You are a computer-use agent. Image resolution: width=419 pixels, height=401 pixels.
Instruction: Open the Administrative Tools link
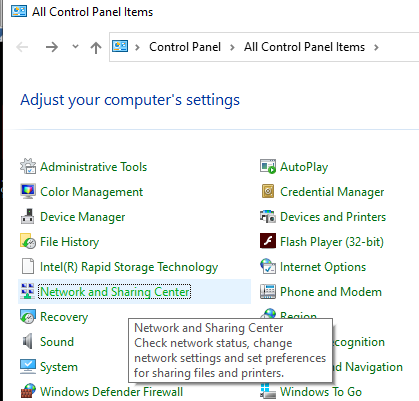(x=94, y=167)
